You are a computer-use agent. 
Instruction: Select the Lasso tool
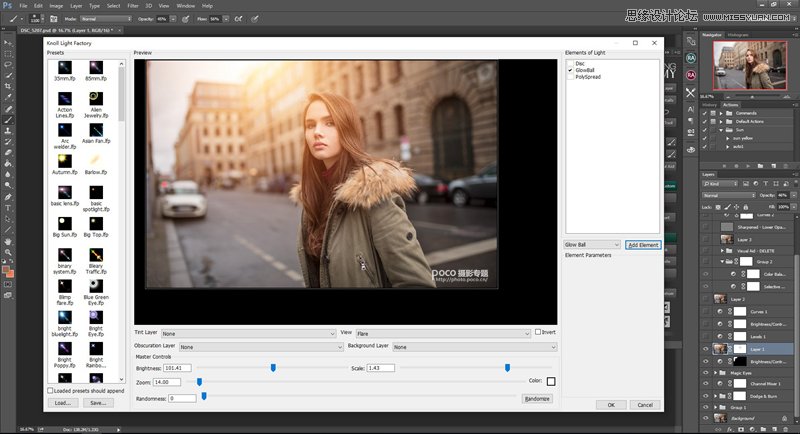(x=8, y=63)
